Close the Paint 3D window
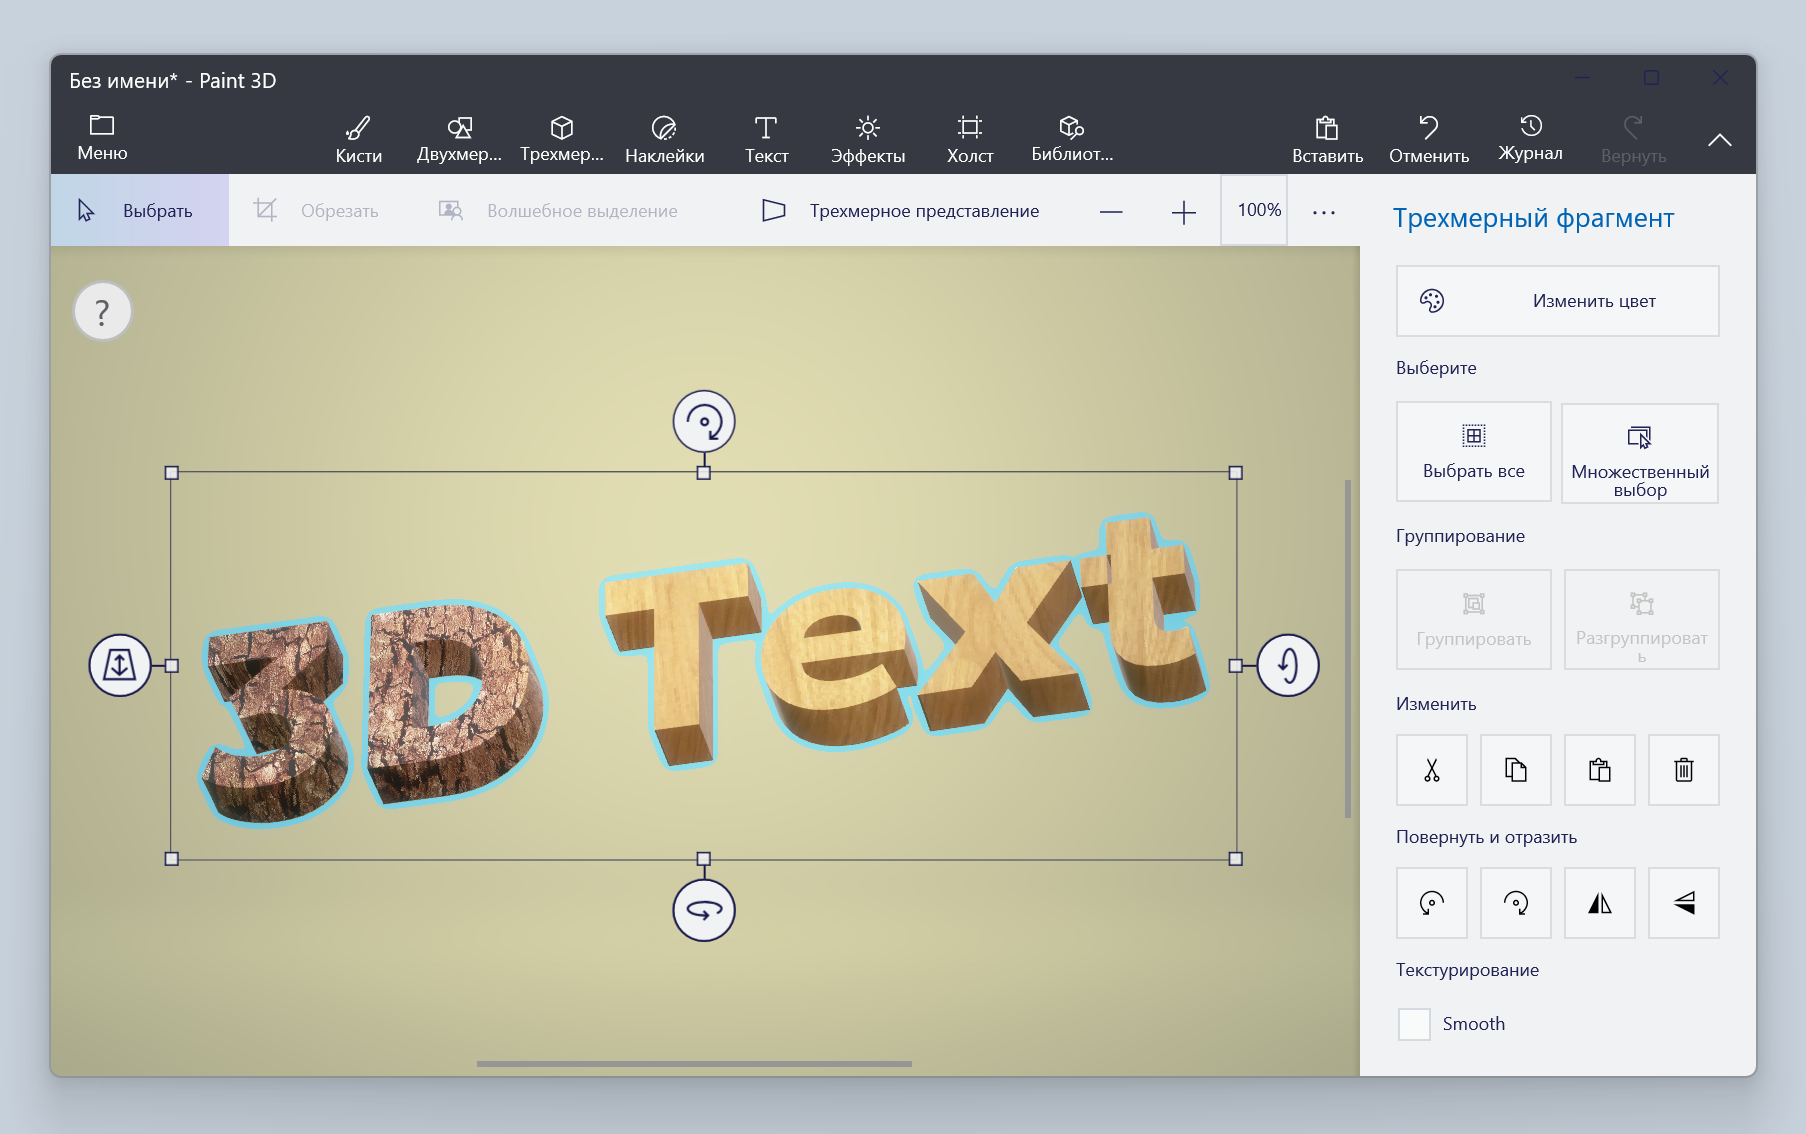 (1720, 77)
